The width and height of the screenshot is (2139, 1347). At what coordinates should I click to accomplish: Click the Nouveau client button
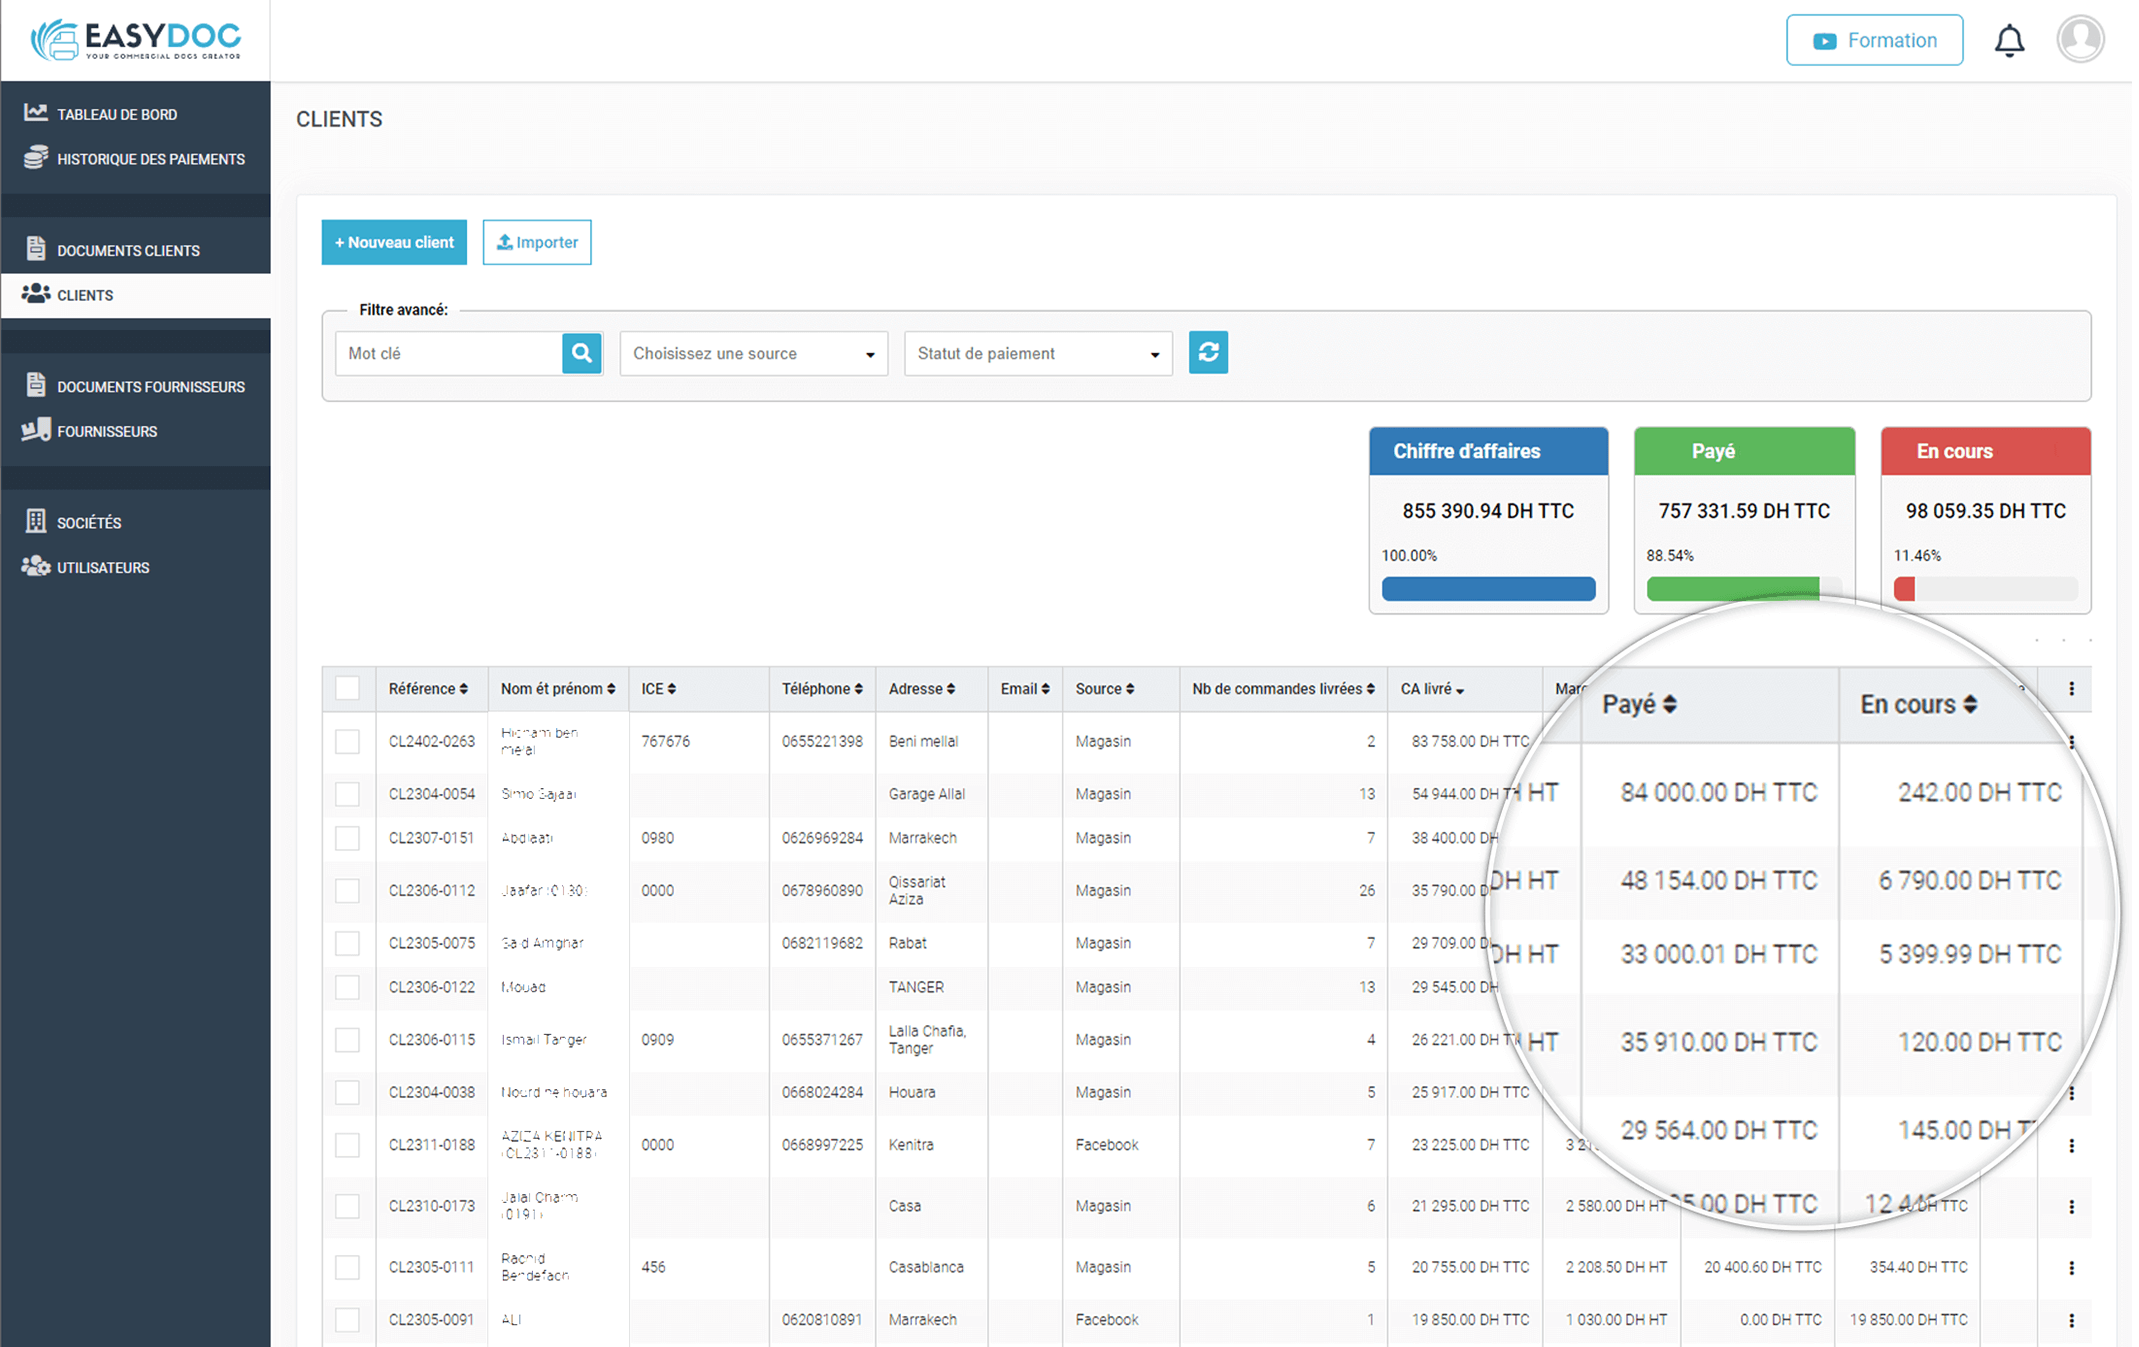[x=394, y=242]
